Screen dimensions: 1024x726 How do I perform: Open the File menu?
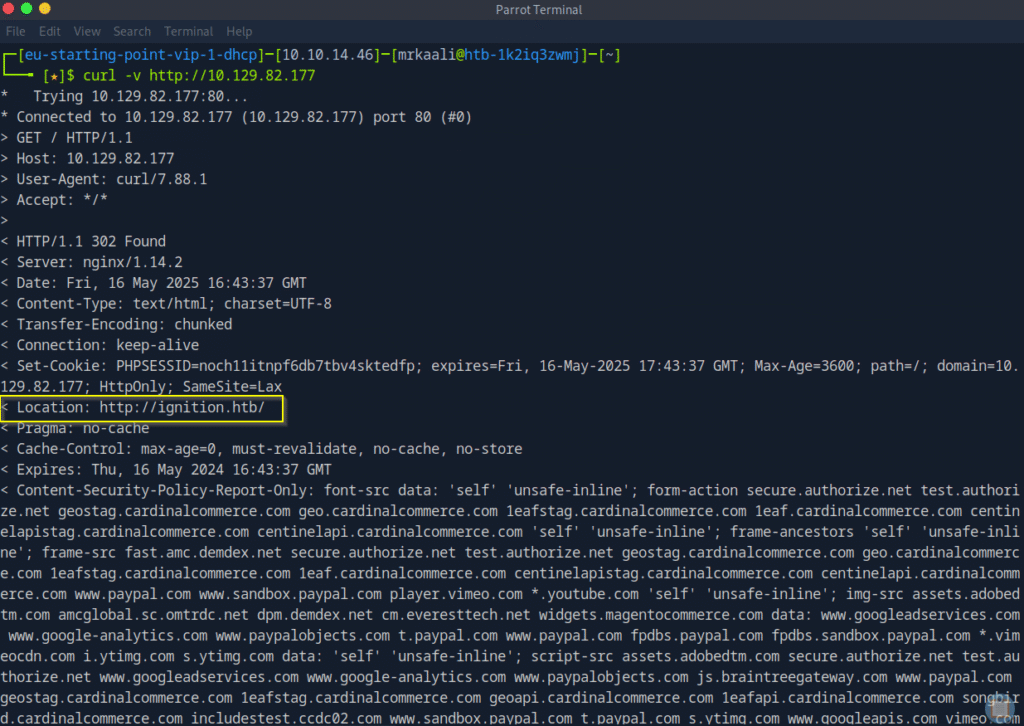pyautogui.click(x=16, y=32)
